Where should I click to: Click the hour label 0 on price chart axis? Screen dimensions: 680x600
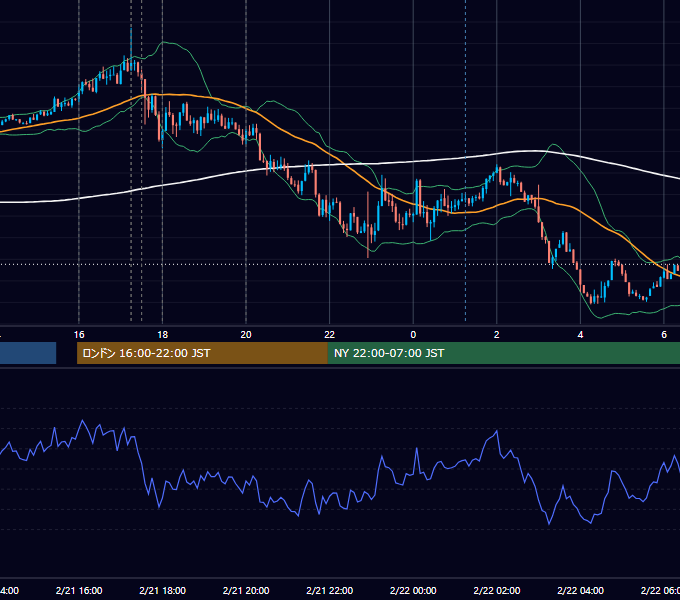pyautogui.click(x=413, y=335)
